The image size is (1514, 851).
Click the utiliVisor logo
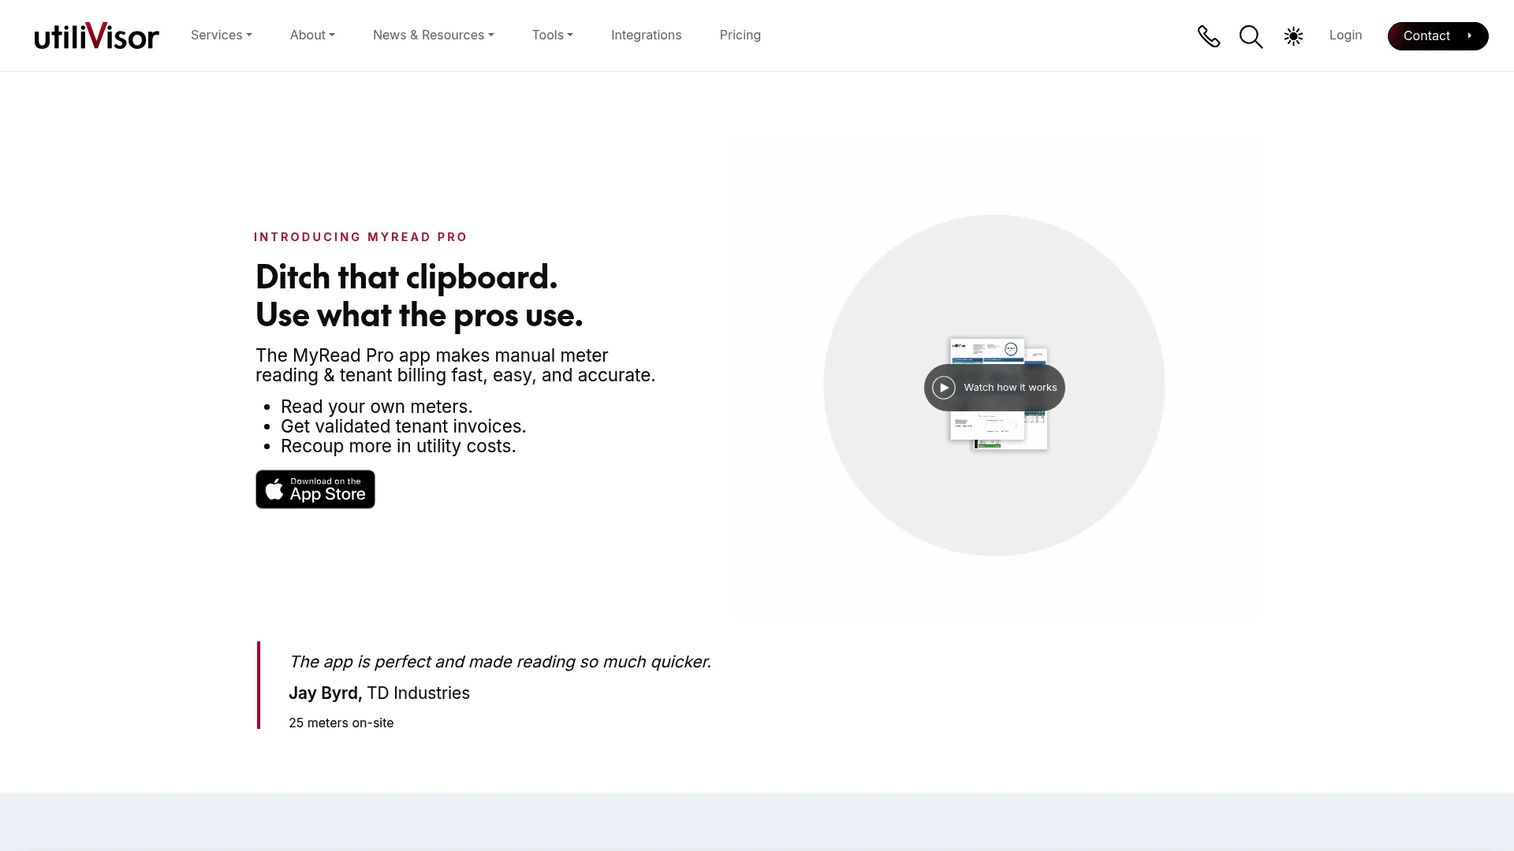coord(96,36)
